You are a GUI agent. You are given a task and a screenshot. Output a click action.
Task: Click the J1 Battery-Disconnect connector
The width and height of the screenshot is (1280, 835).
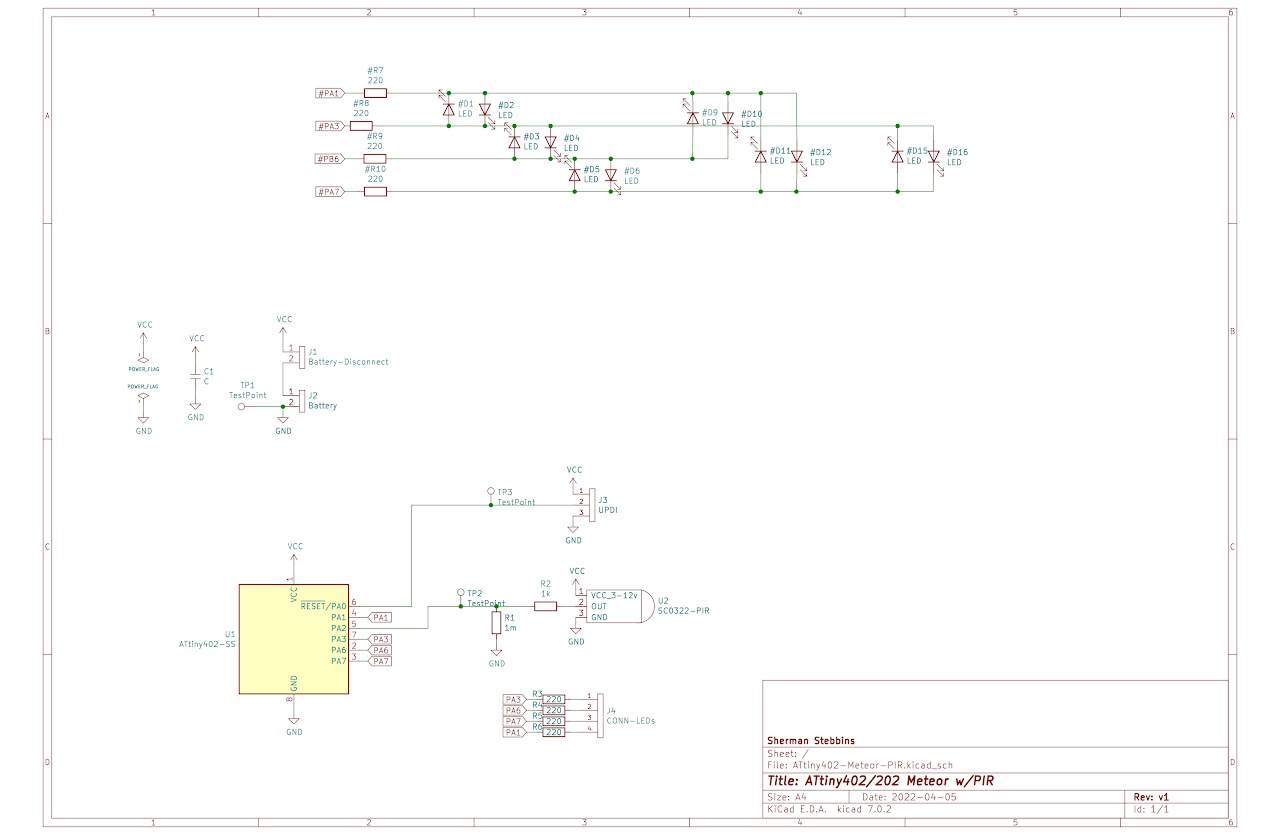tap(300, 354)
